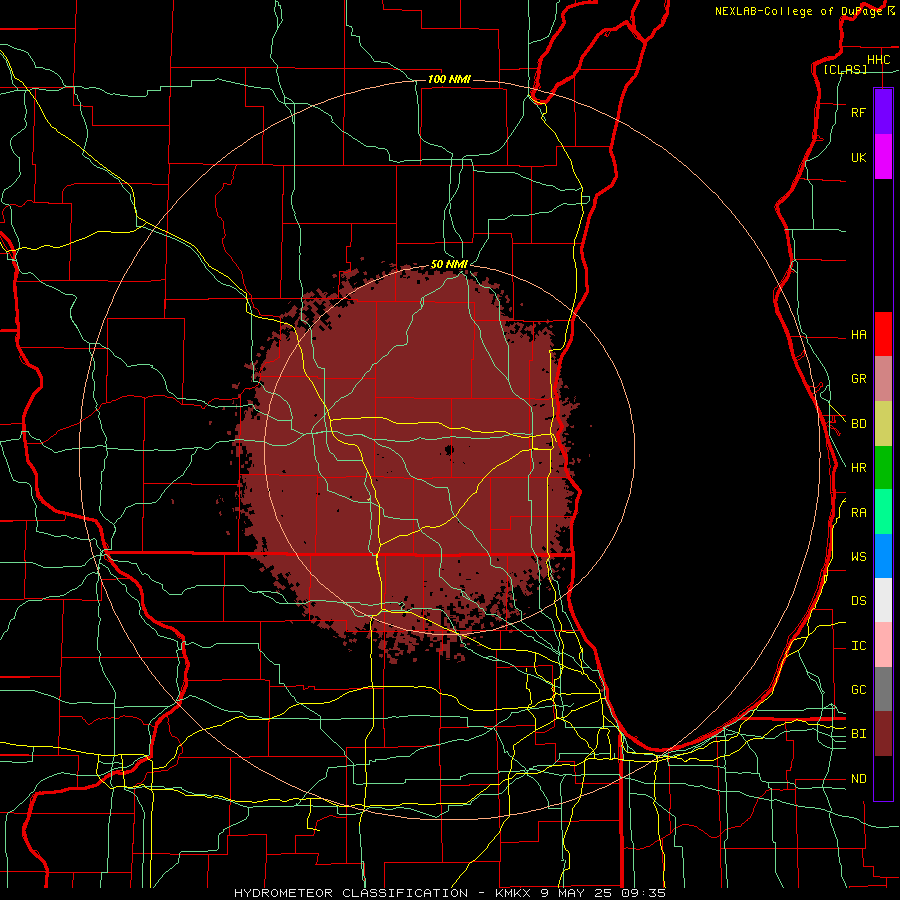
Task: Select the yellow BD legend swatch
Action: (x=883, y=424)
